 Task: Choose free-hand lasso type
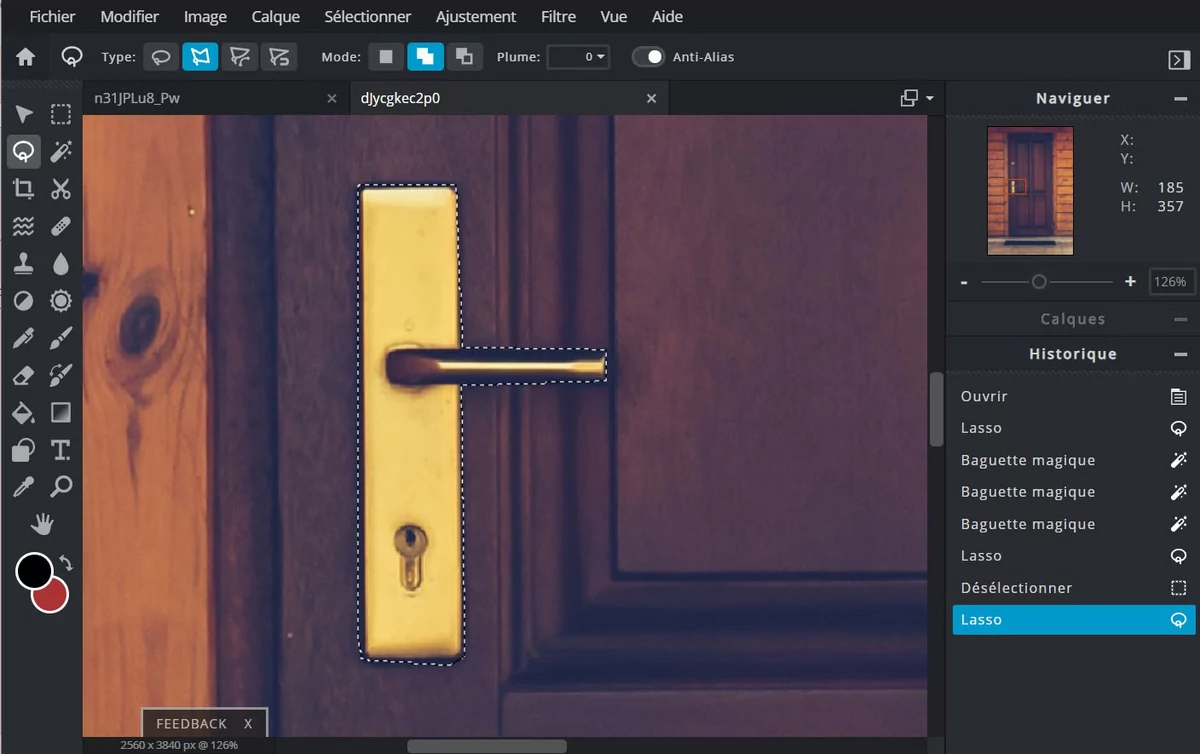coord(161,57)
